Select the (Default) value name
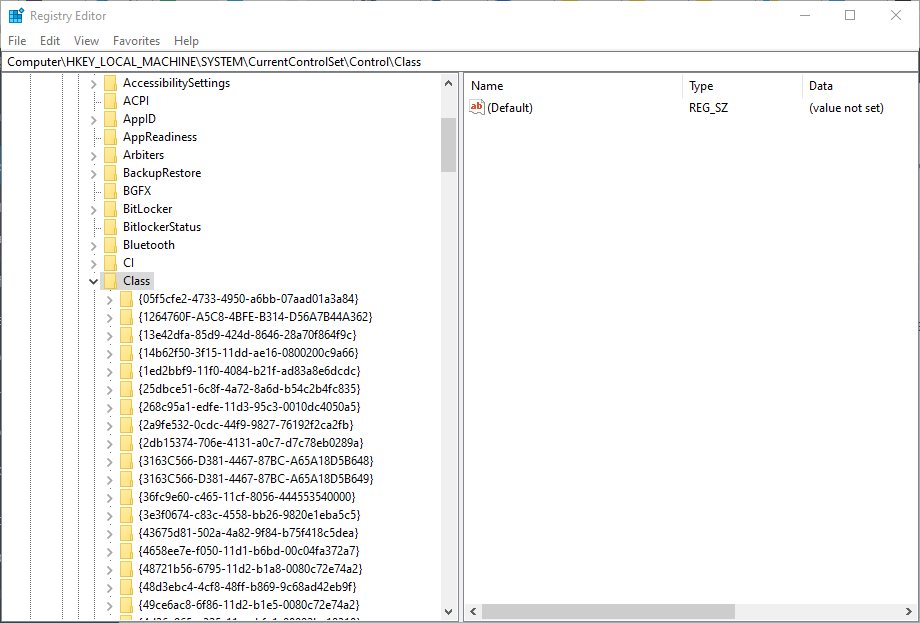920x623 pixels. tap(510, 108)
